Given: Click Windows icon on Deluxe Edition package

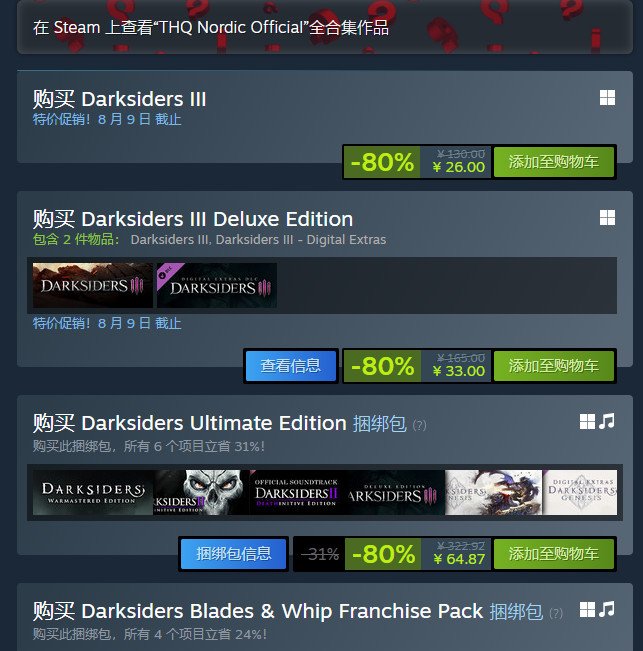Looking at the screenshot, I should pos(607,218).
